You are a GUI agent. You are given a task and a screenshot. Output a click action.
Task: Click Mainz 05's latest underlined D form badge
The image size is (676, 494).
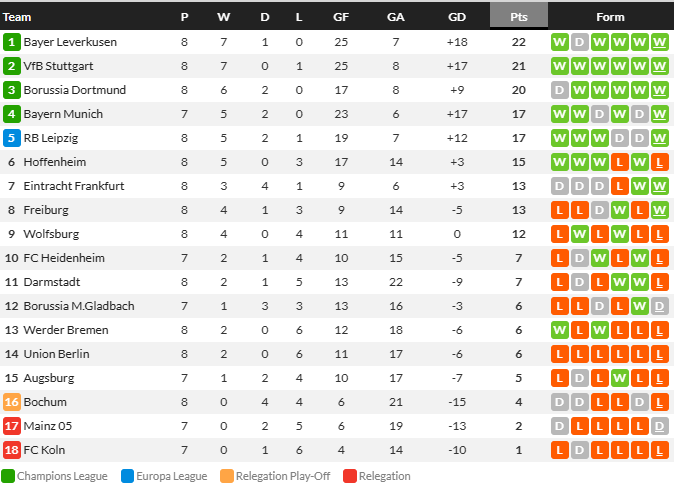[660, 426]
